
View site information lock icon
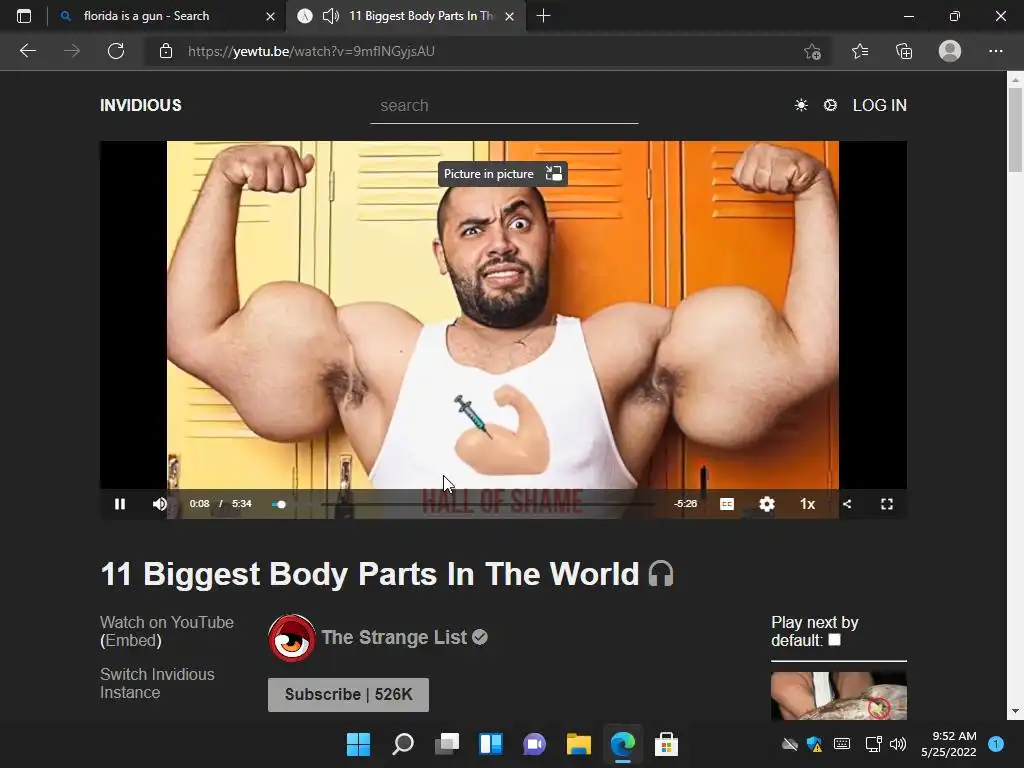(166, 51)
